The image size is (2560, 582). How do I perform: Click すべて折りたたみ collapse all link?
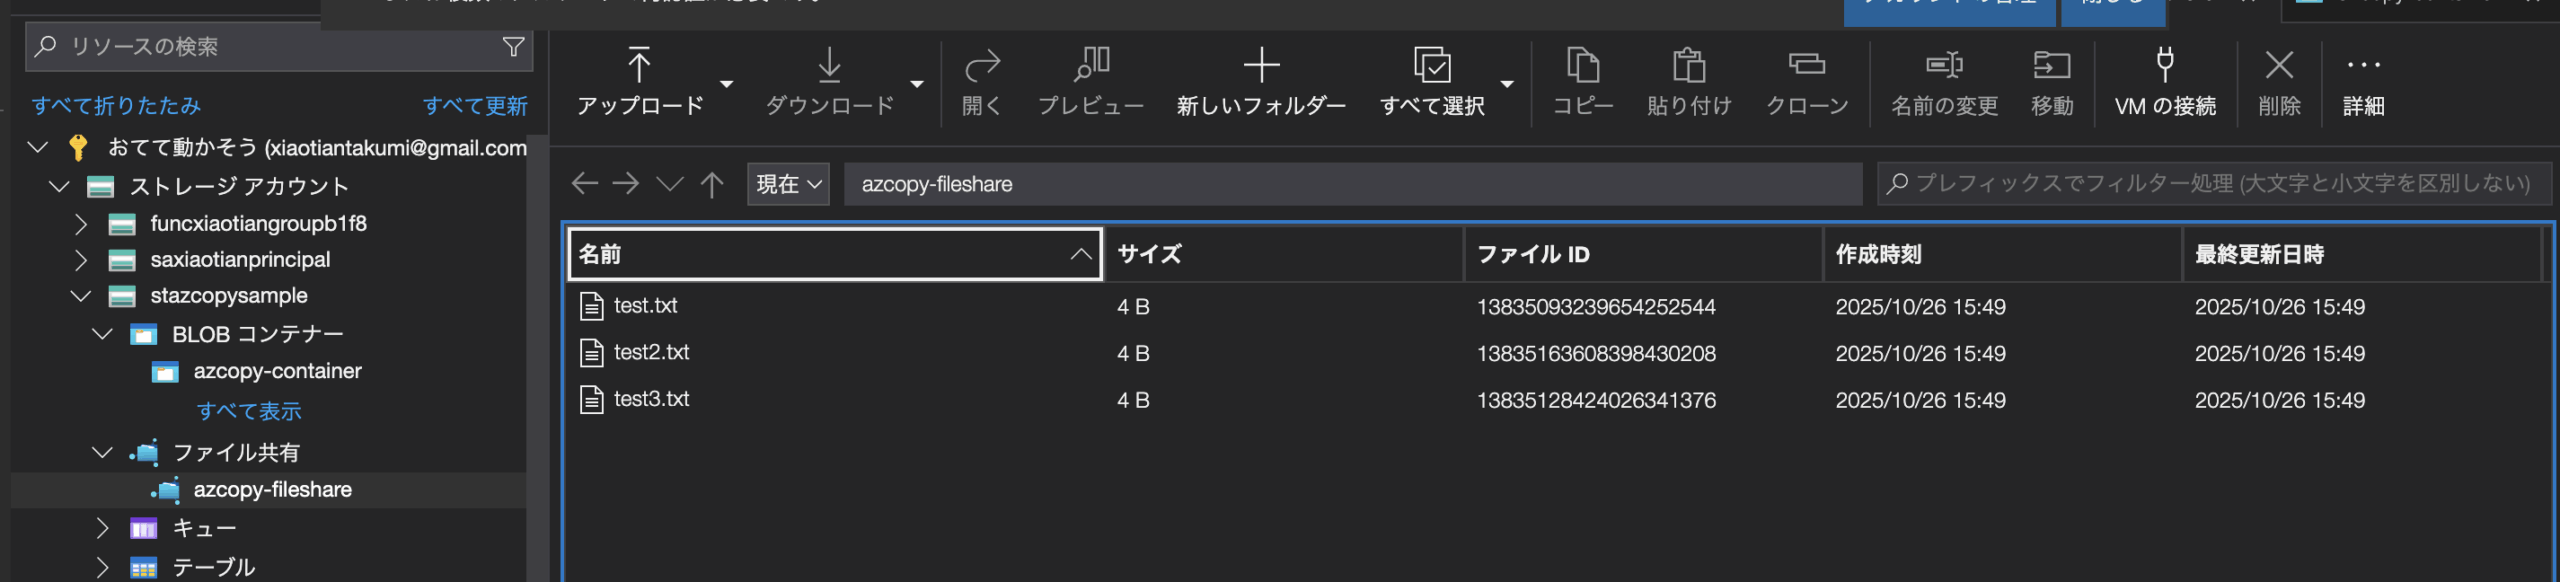tap(116, 106)
